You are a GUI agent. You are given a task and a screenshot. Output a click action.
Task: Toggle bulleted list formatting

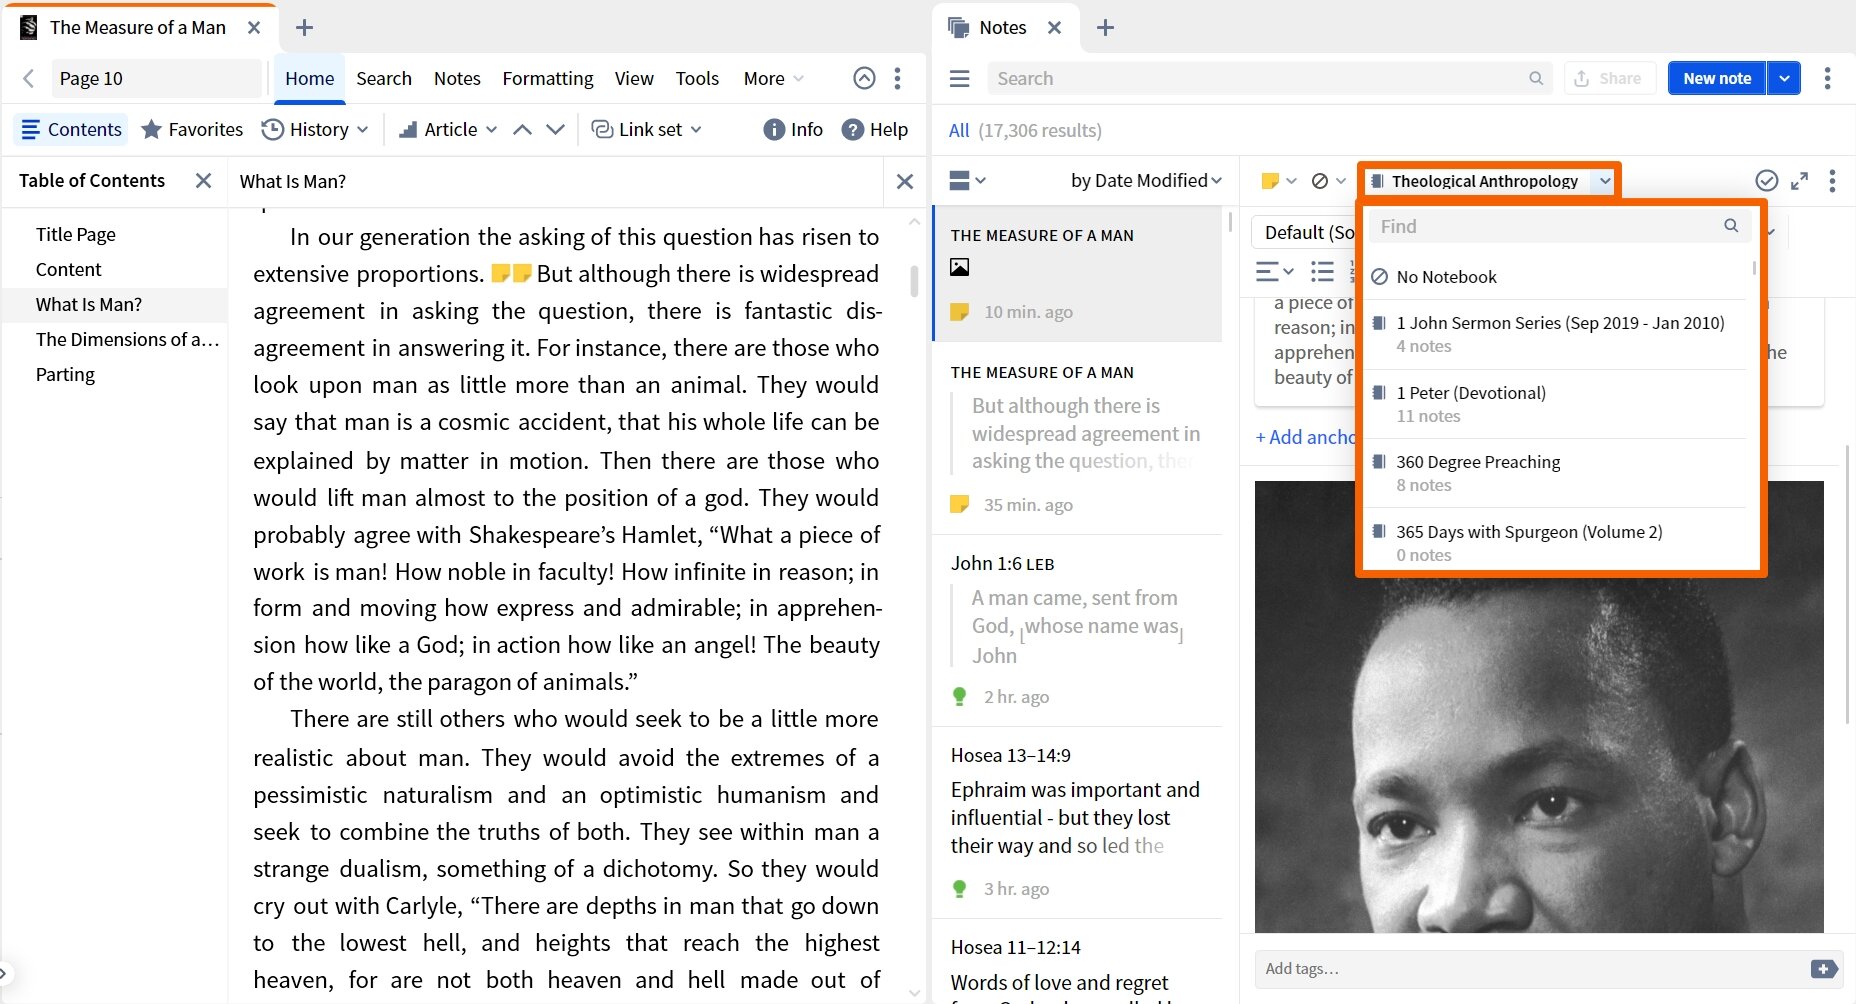tap(1322, 271)
